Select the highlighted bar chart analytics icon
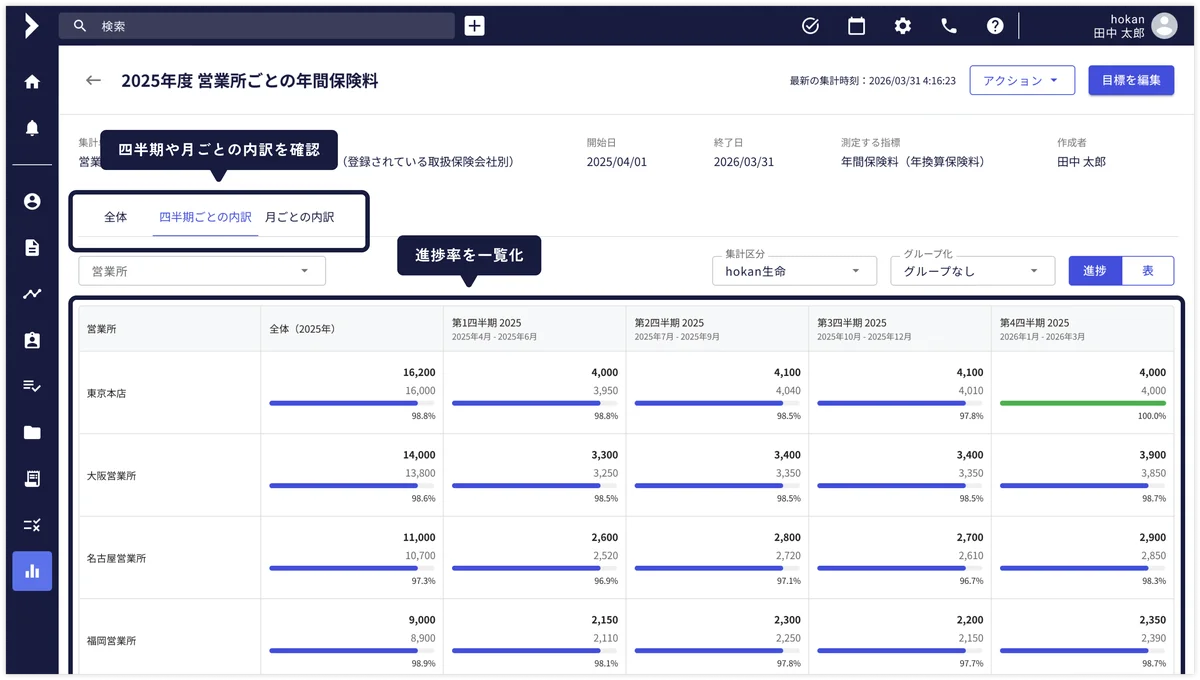Screen dimensions: 1200x680 tap(31, 571)
